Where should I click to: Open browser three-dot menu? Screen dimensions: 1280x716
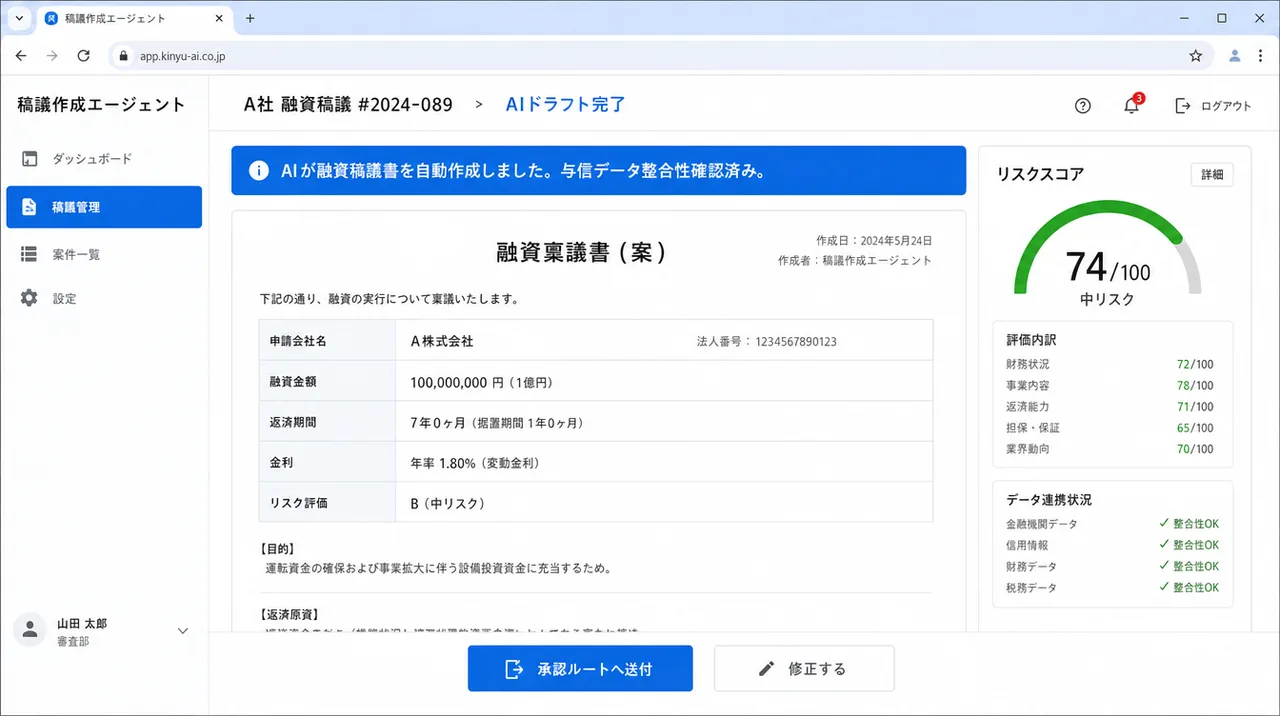pos(1262,56)
